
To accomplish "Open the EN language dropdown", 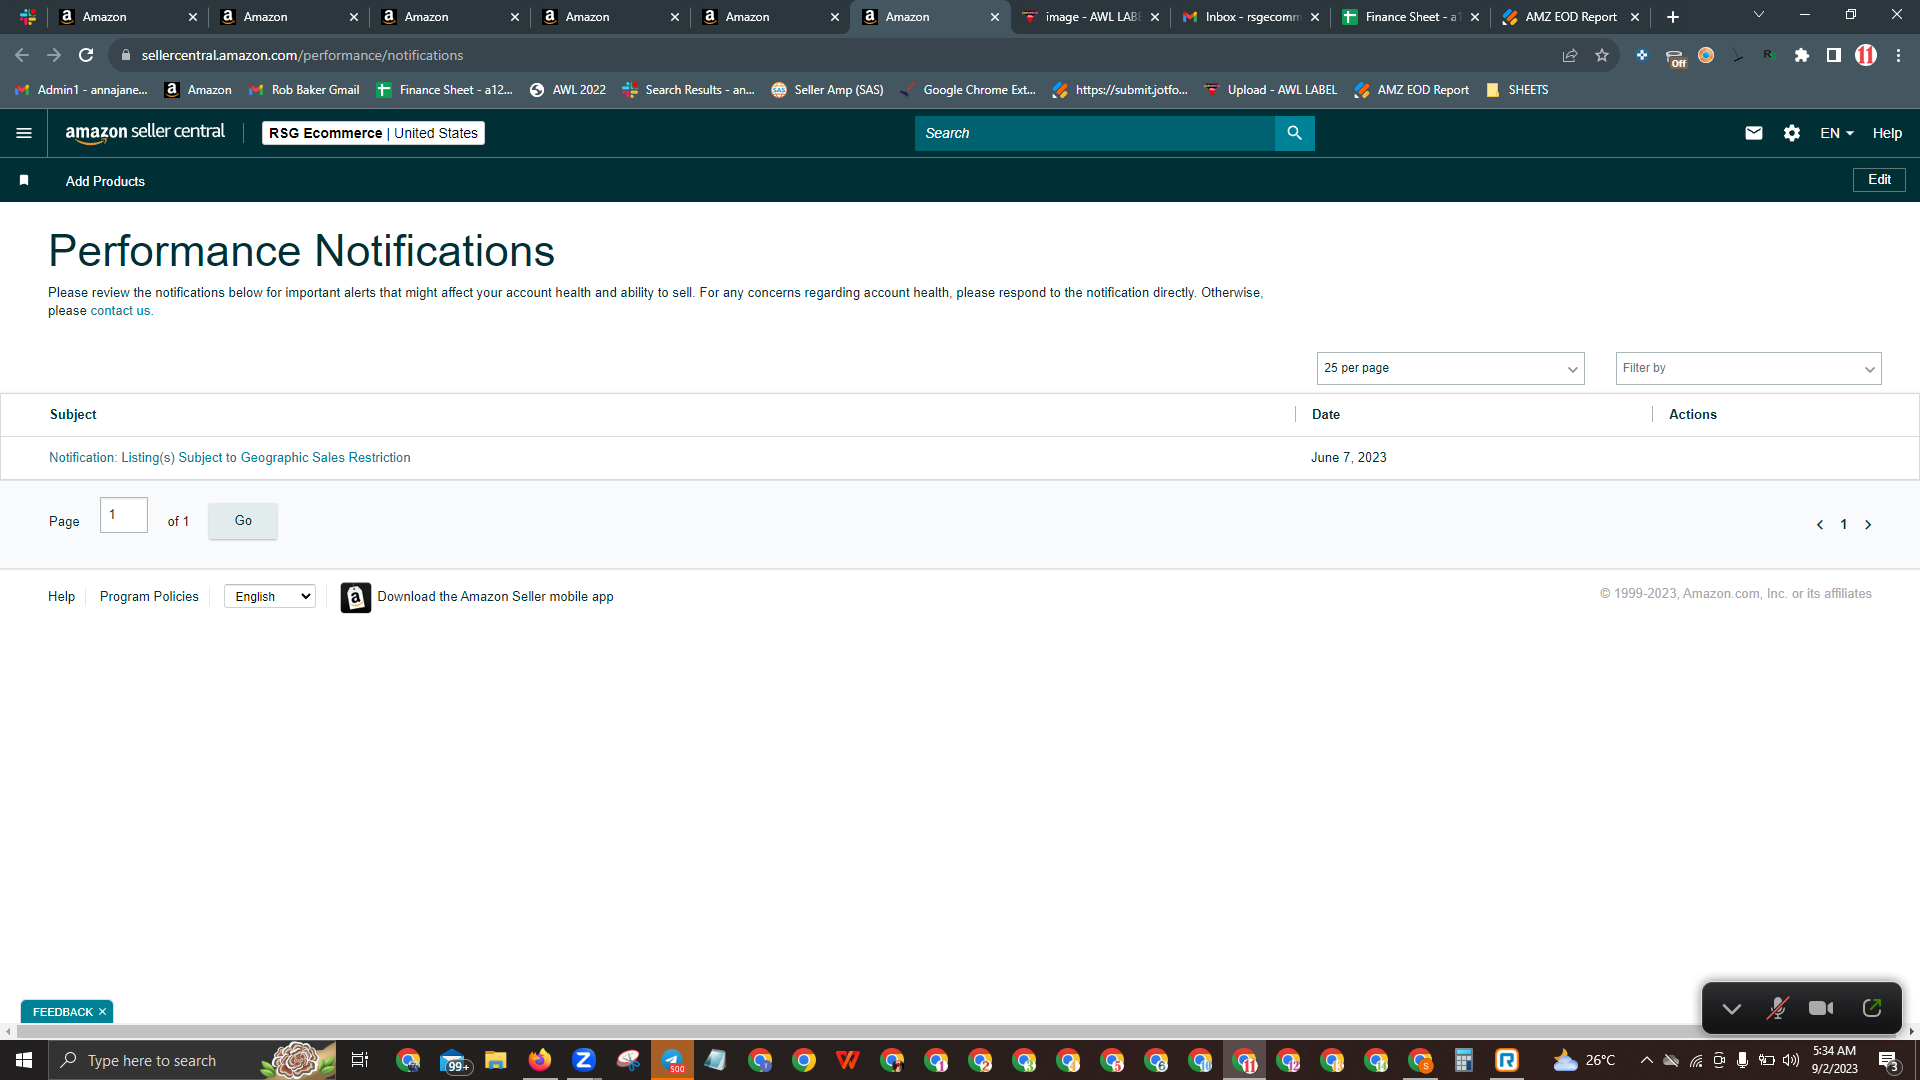I will pyautogui.click(x=1837, y=133).
